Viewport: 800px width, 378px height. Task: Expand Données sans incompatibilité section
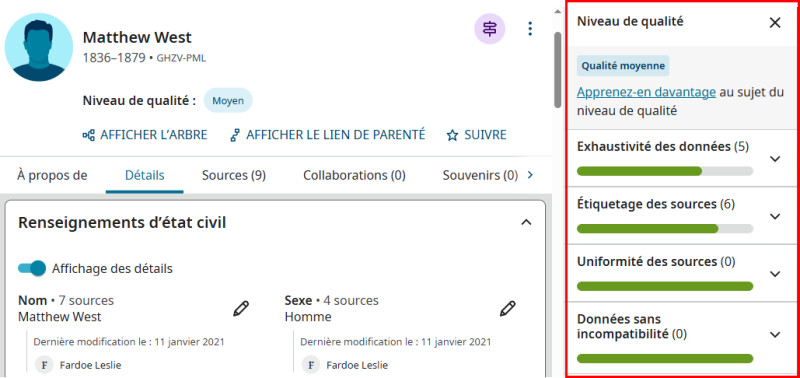pos(775,335)
